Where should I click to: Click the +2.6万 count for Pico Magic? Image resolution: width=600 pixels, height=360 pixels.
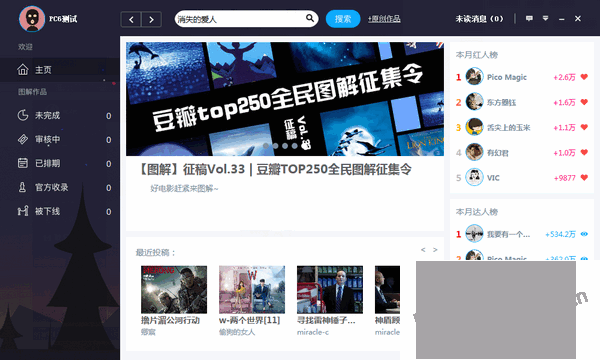click(x=564, y=77)
